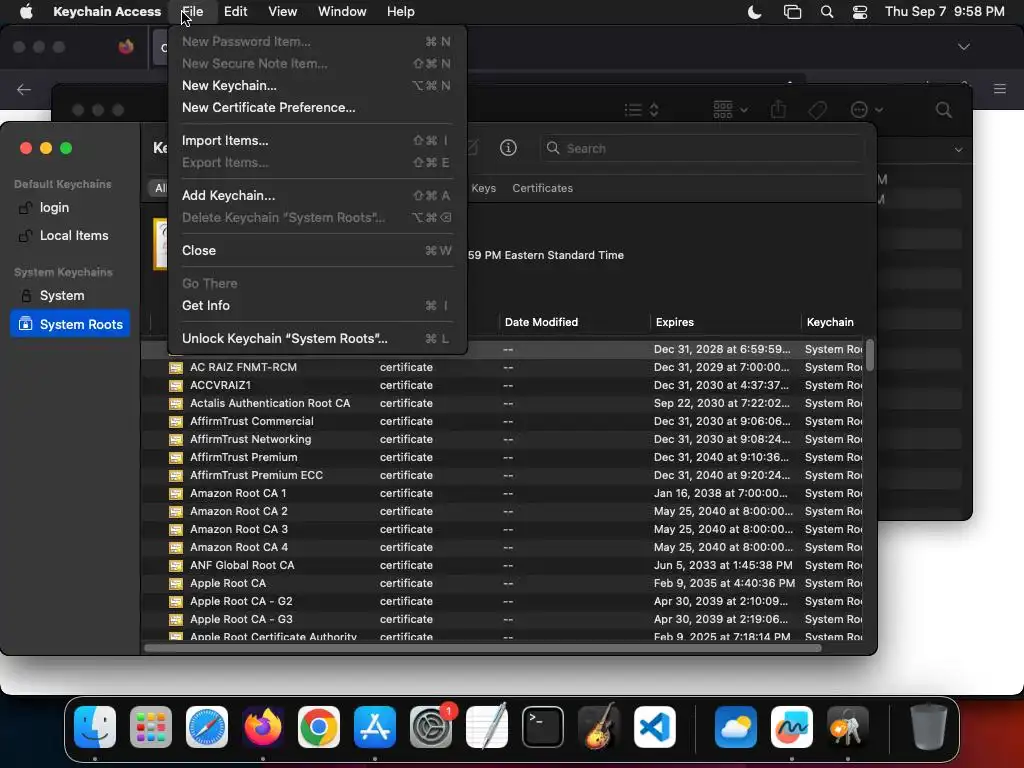Change list view option in Finder toolbar
Image resolution: width=1024 pixels, height=768 pixels.
(641, 110)
